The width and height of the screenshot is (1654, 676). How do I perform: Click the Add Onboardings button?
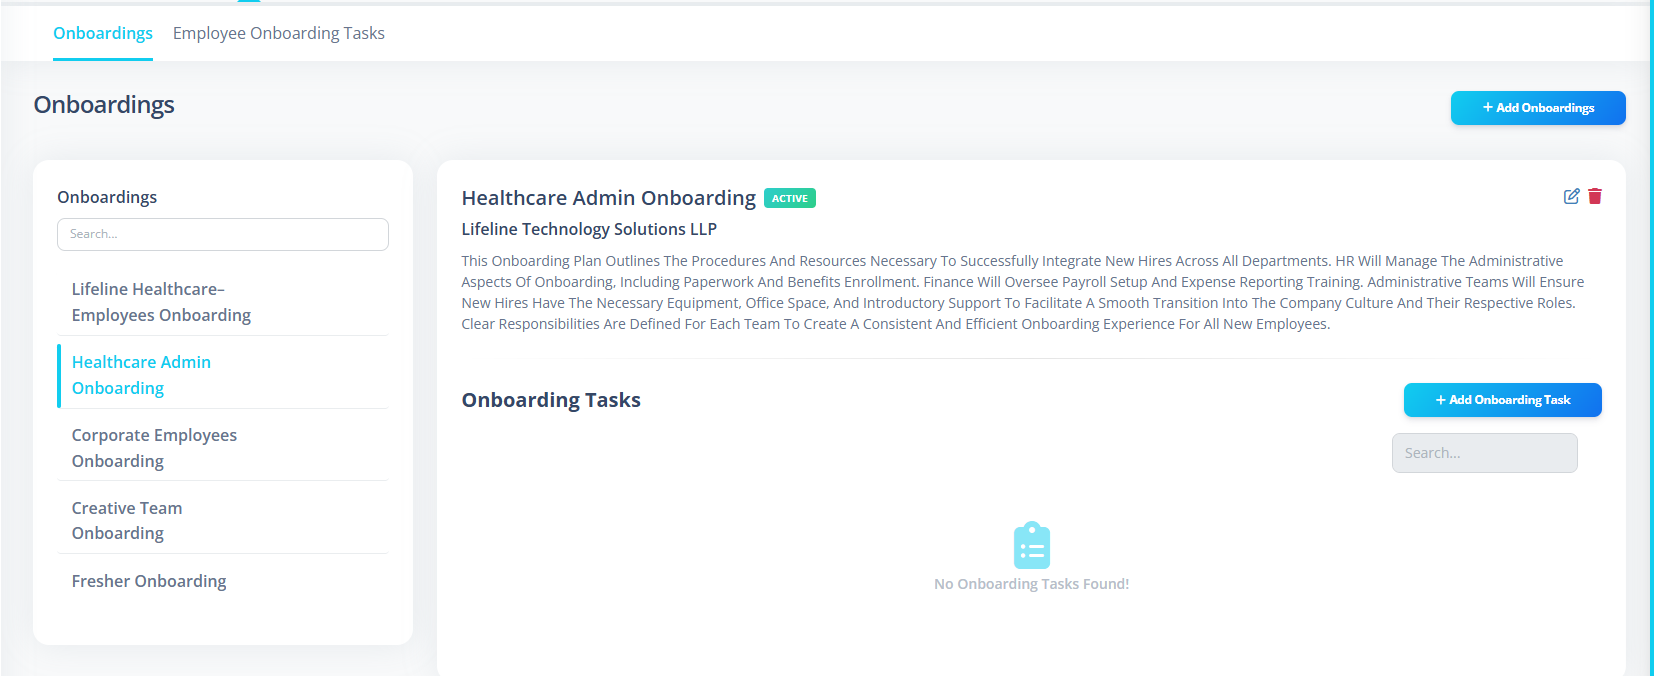click(x=1538, y=108)
